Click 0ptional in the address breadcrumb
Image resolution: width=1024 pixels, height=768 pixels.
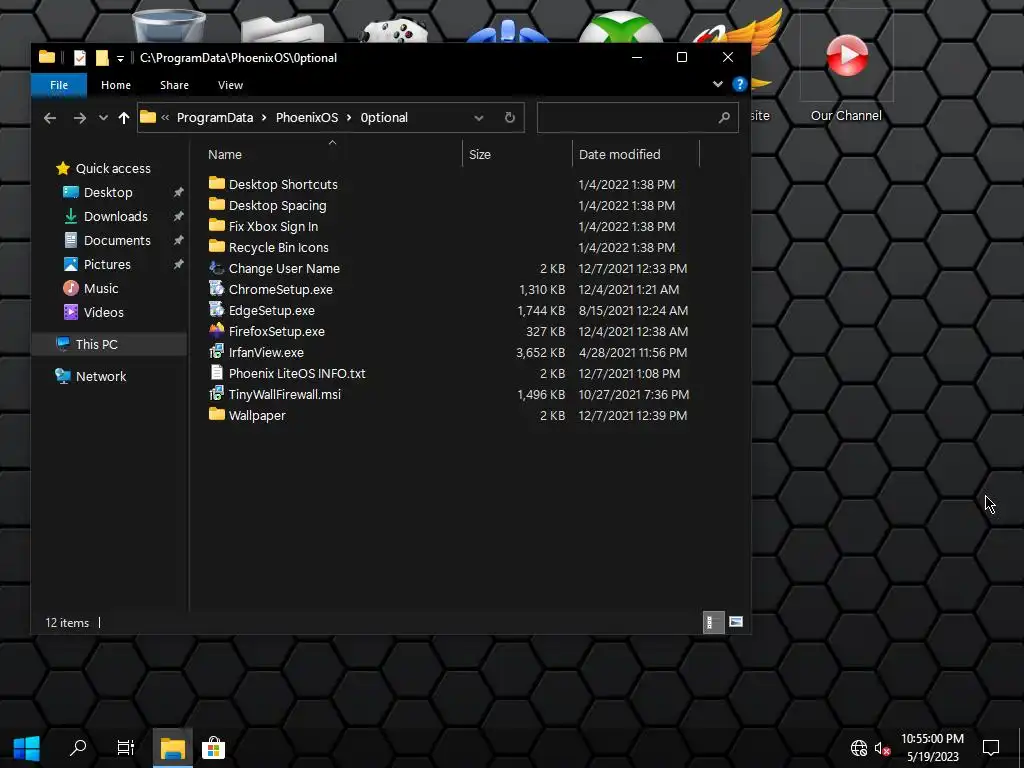point(384,118)
